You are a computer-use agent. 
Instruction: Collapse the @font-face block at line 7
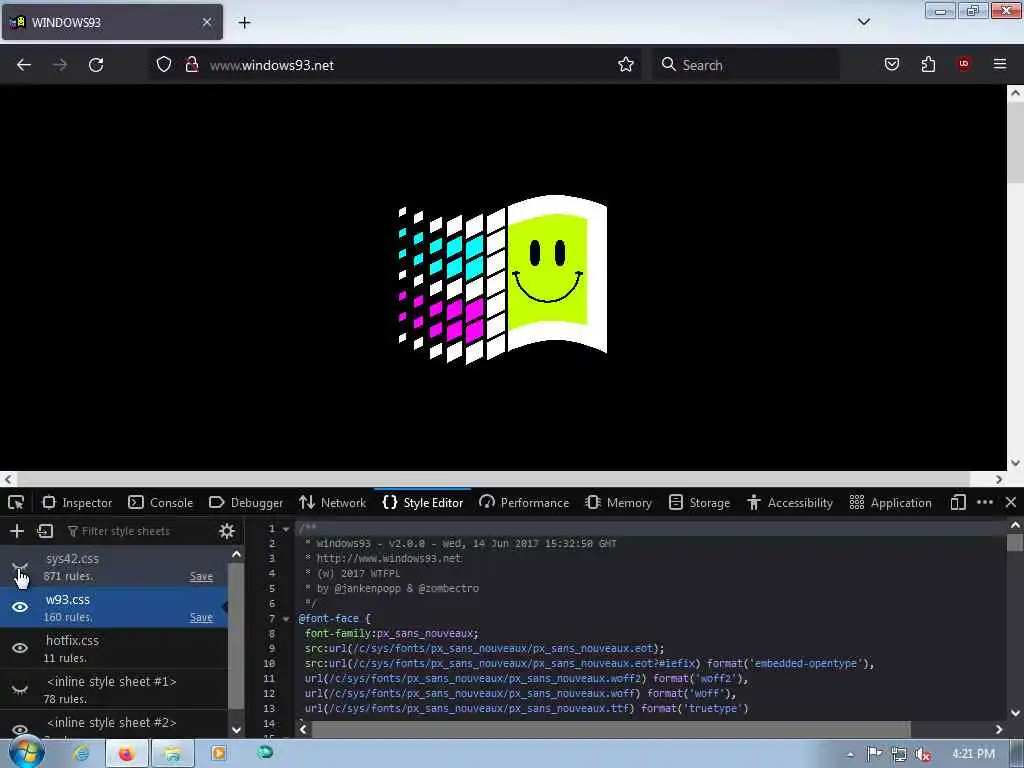[286, 618]
